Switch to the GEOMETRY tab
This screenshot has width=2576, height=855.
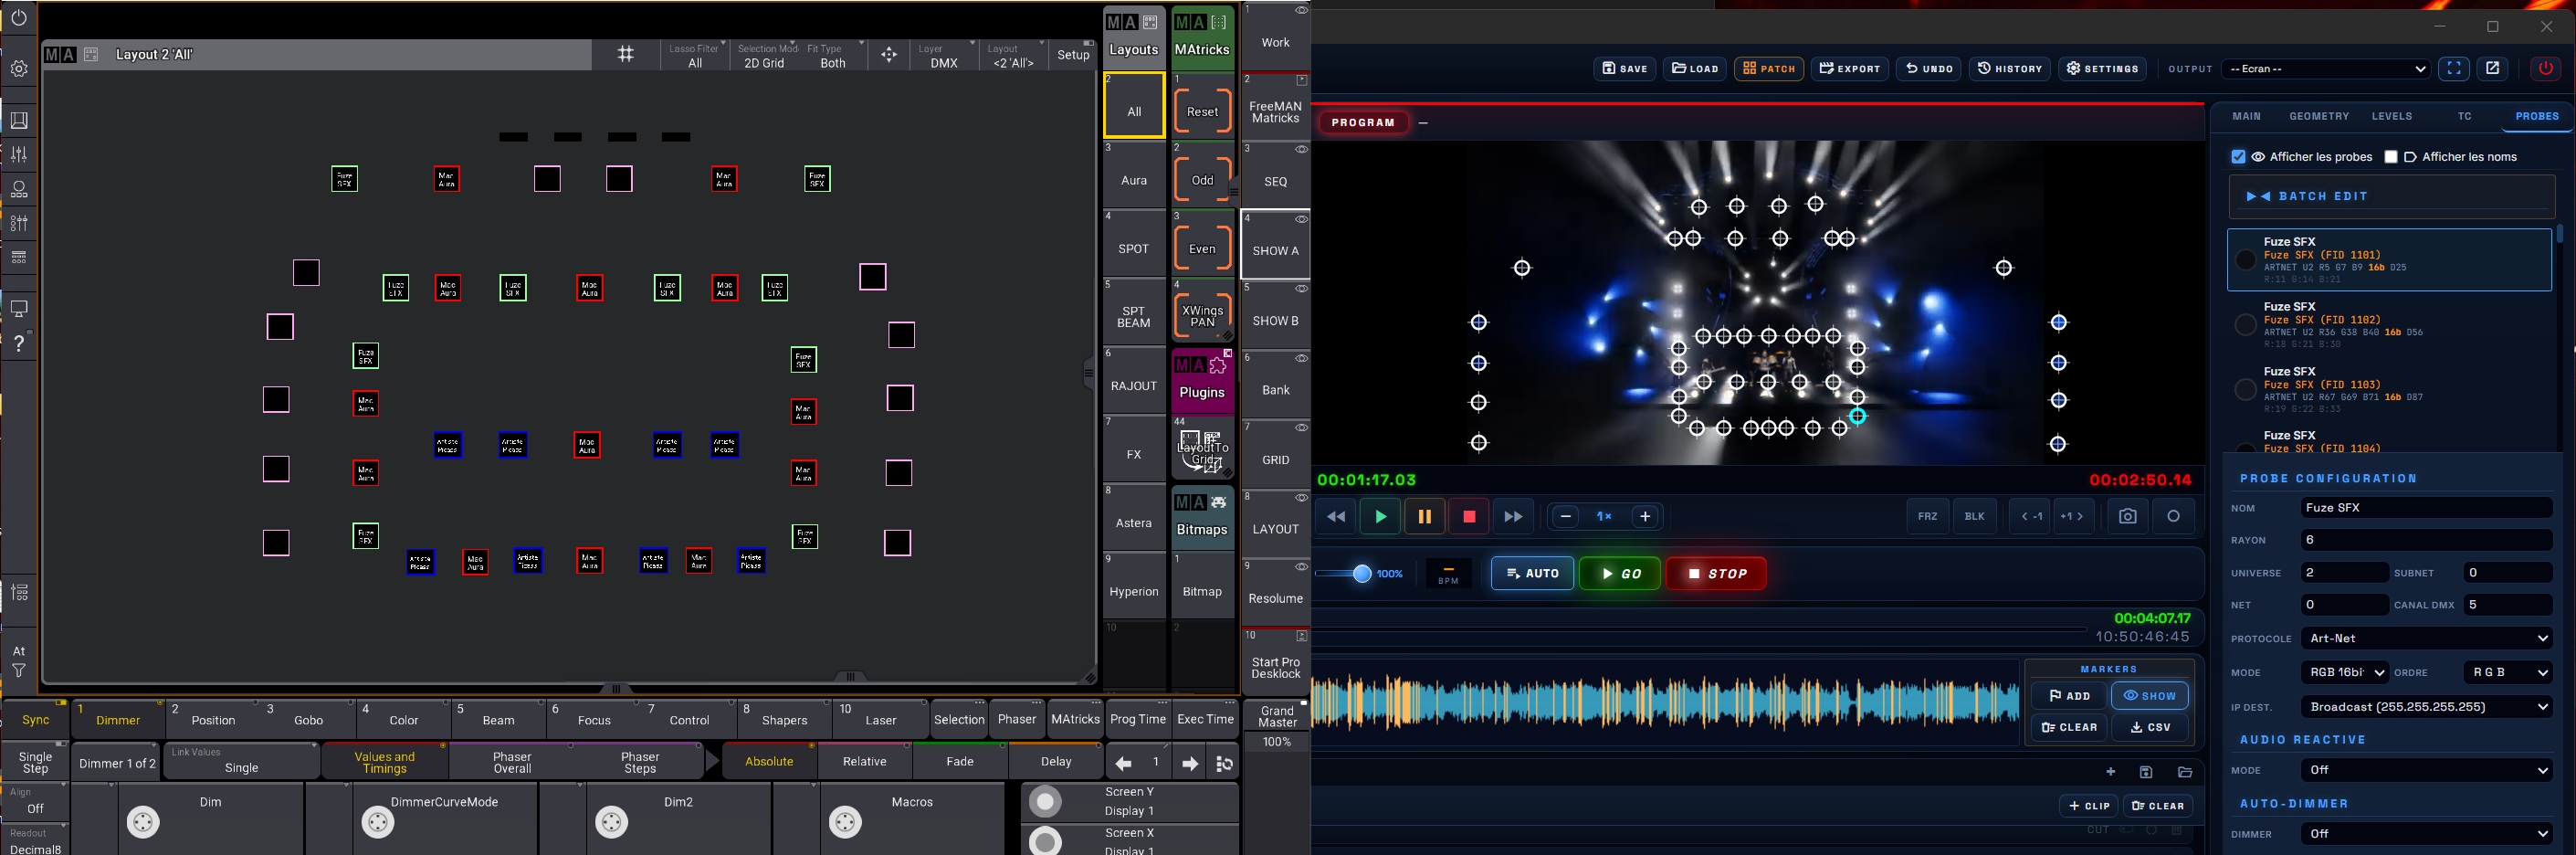(x=2319, y=117)
